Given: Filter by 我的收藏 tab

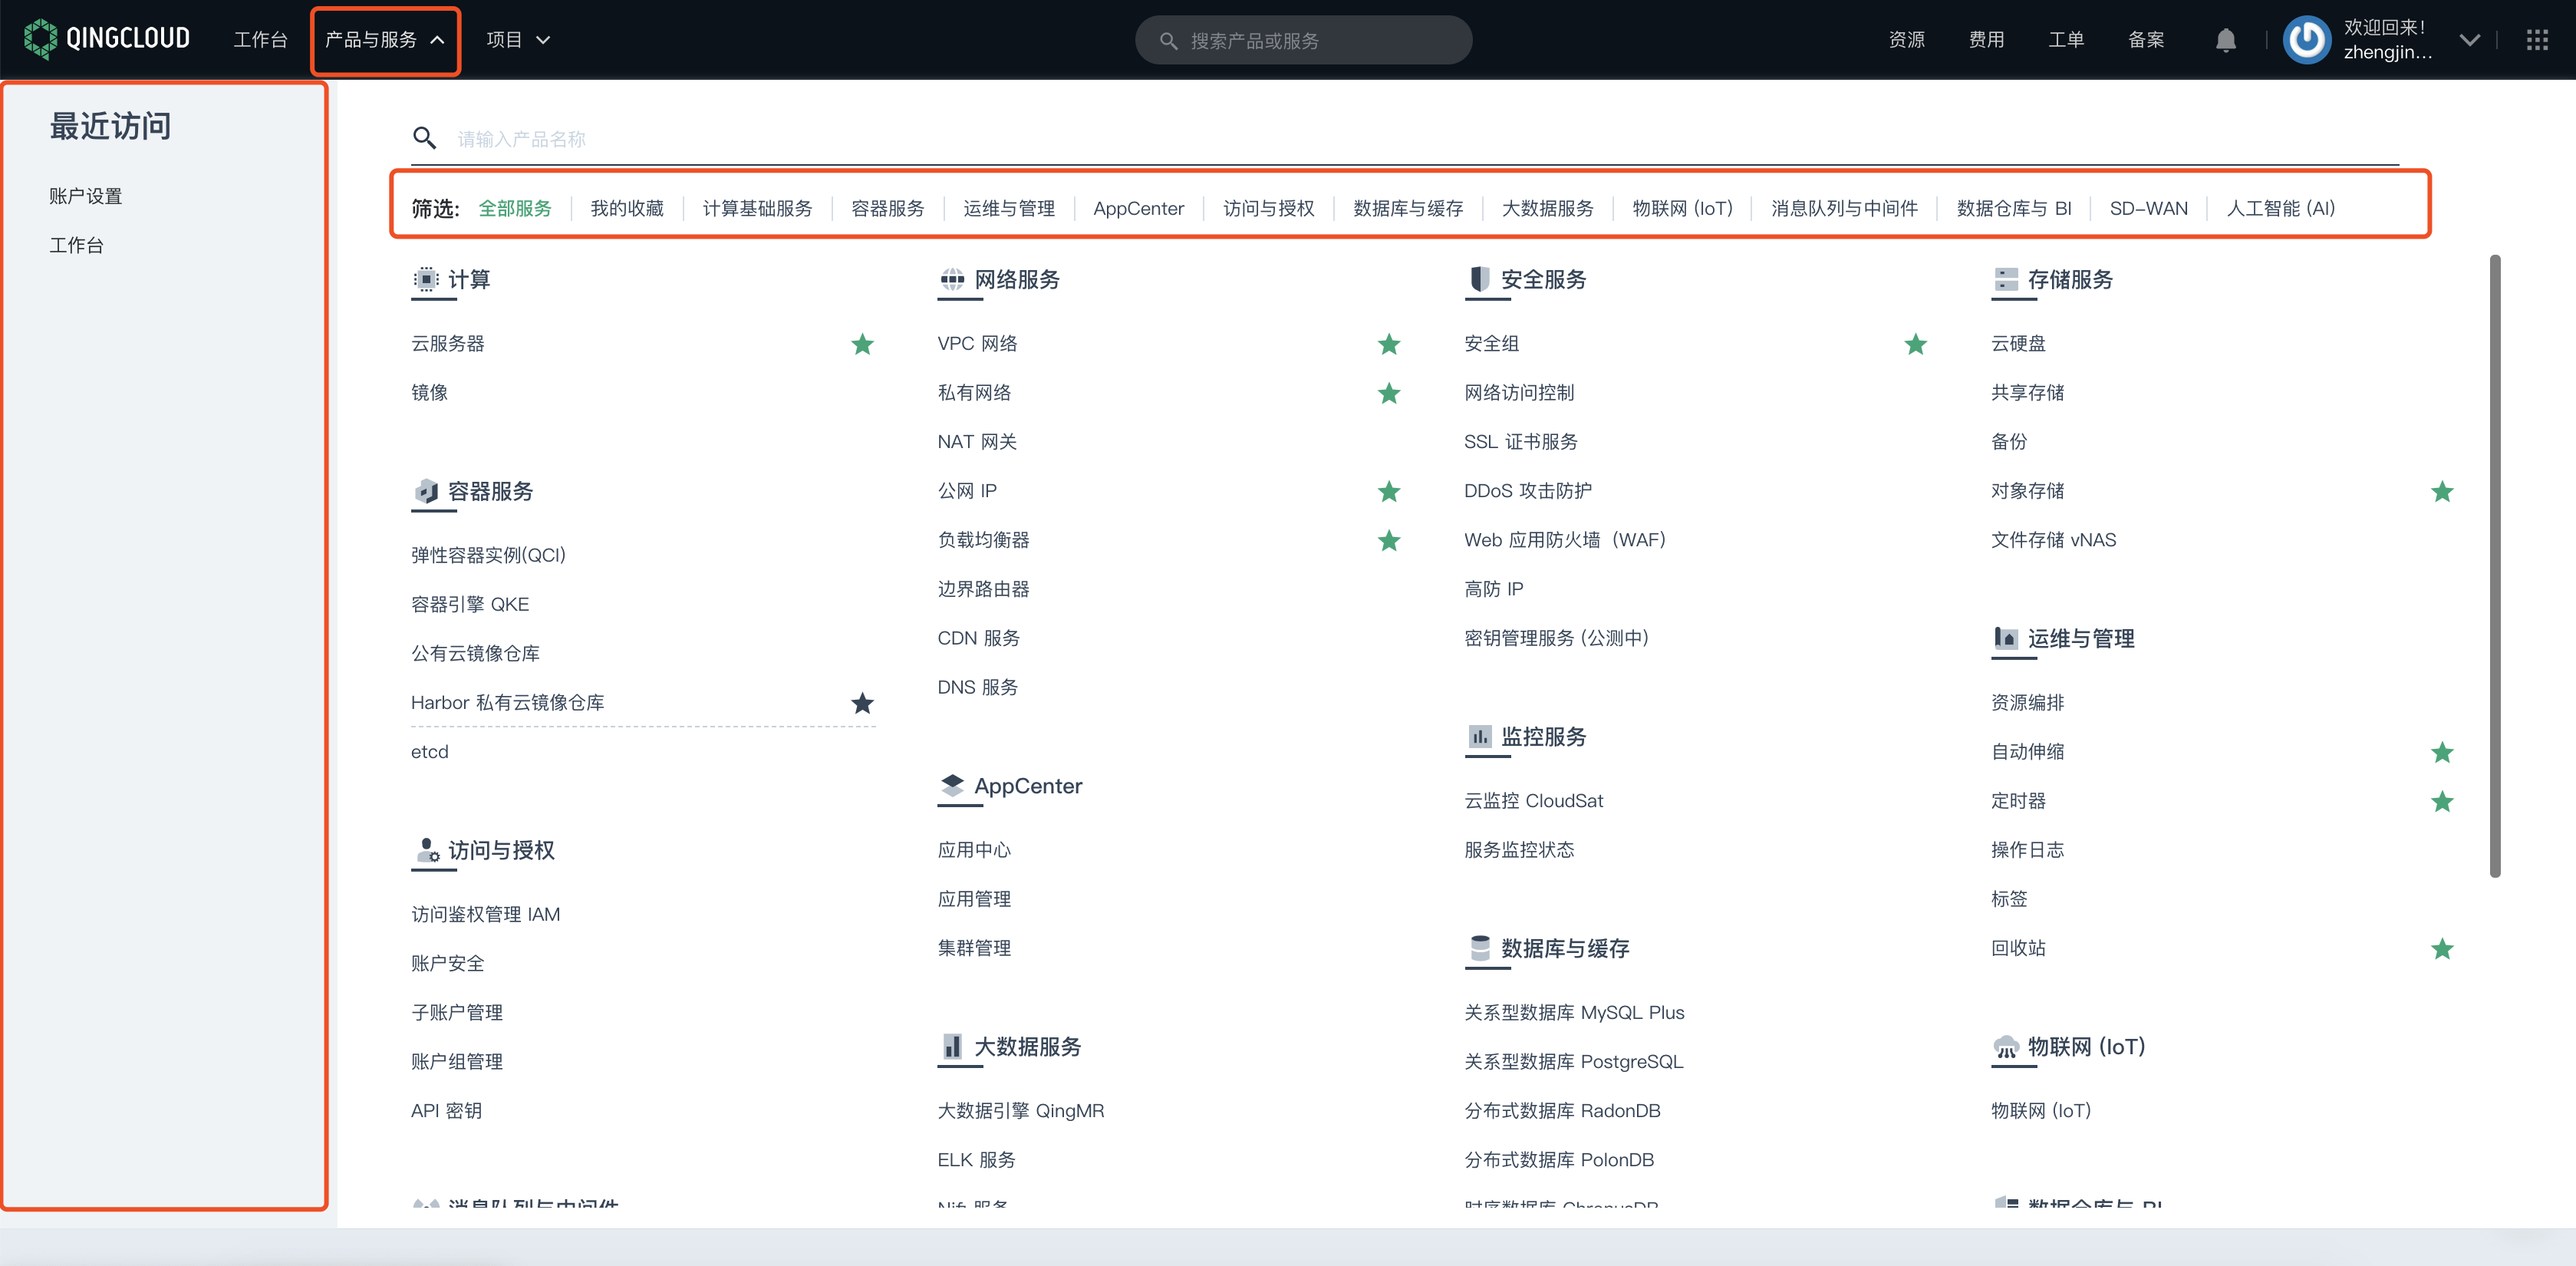Looking at the screenshot, I should [626, 208].
